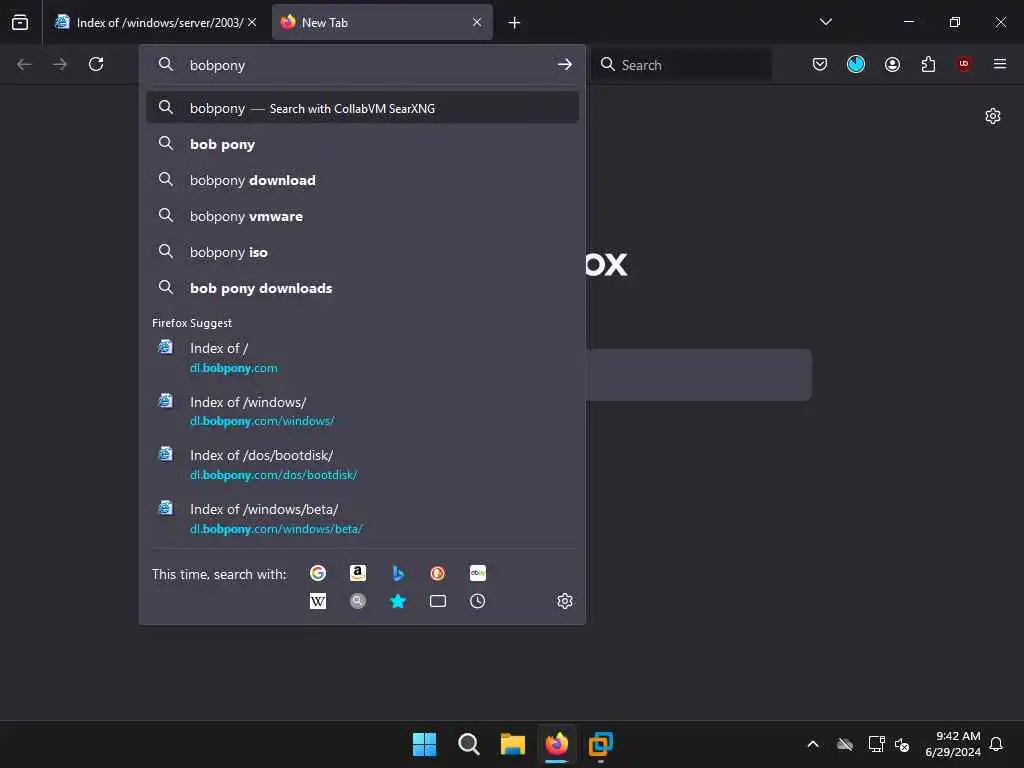Open the Extensions puzzle icon
The image size is (1024, 768).
[x=928, y=64]
